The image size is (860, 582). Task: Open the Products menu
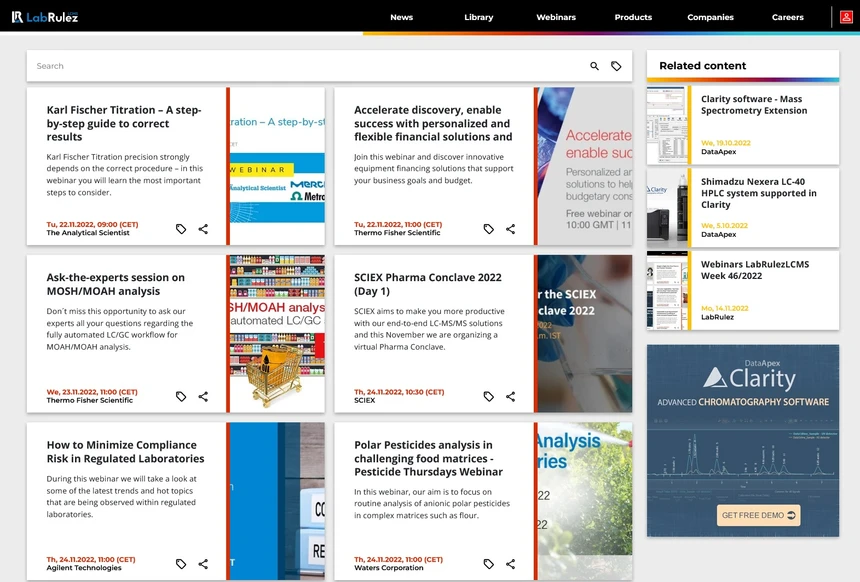tap(633, 17)
